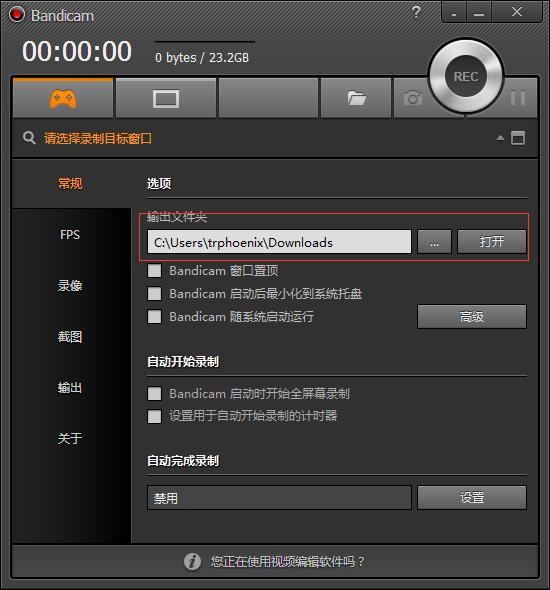
Task: Click the Bandicam red logo icon
Action: click(x=17, y=15)
